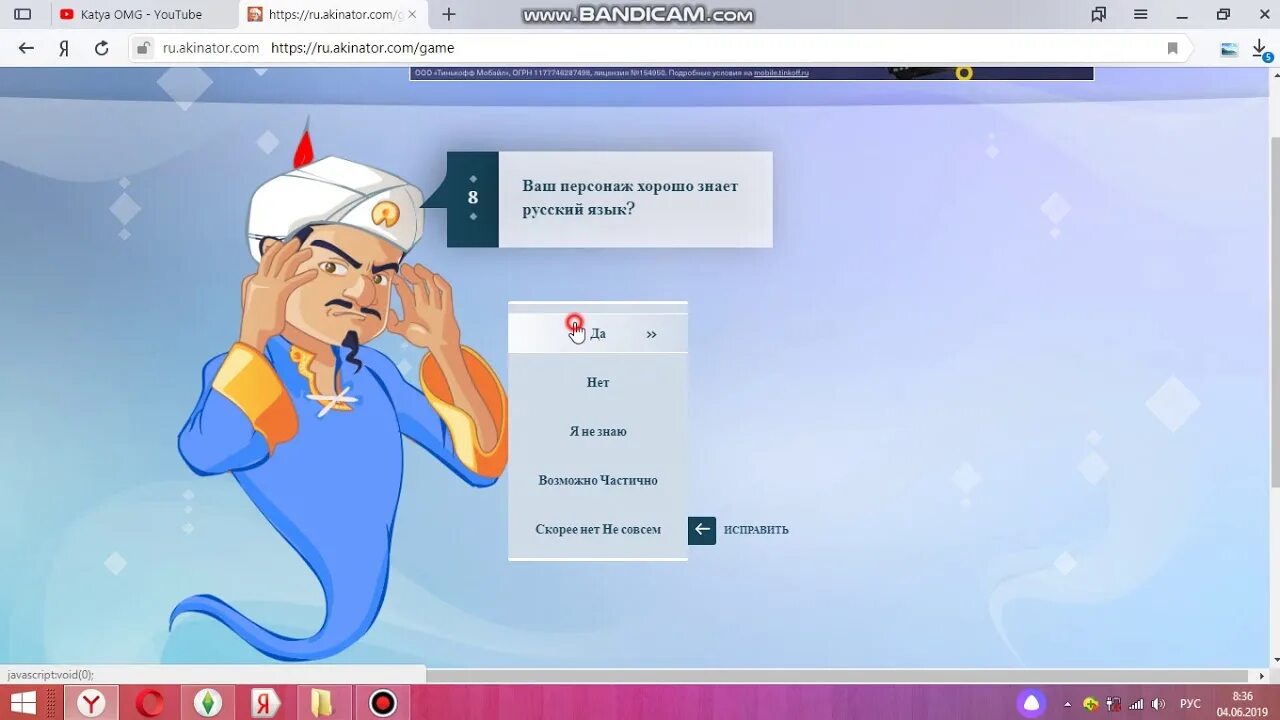Open the browser bookmarks manager icon

point(1099,14)
